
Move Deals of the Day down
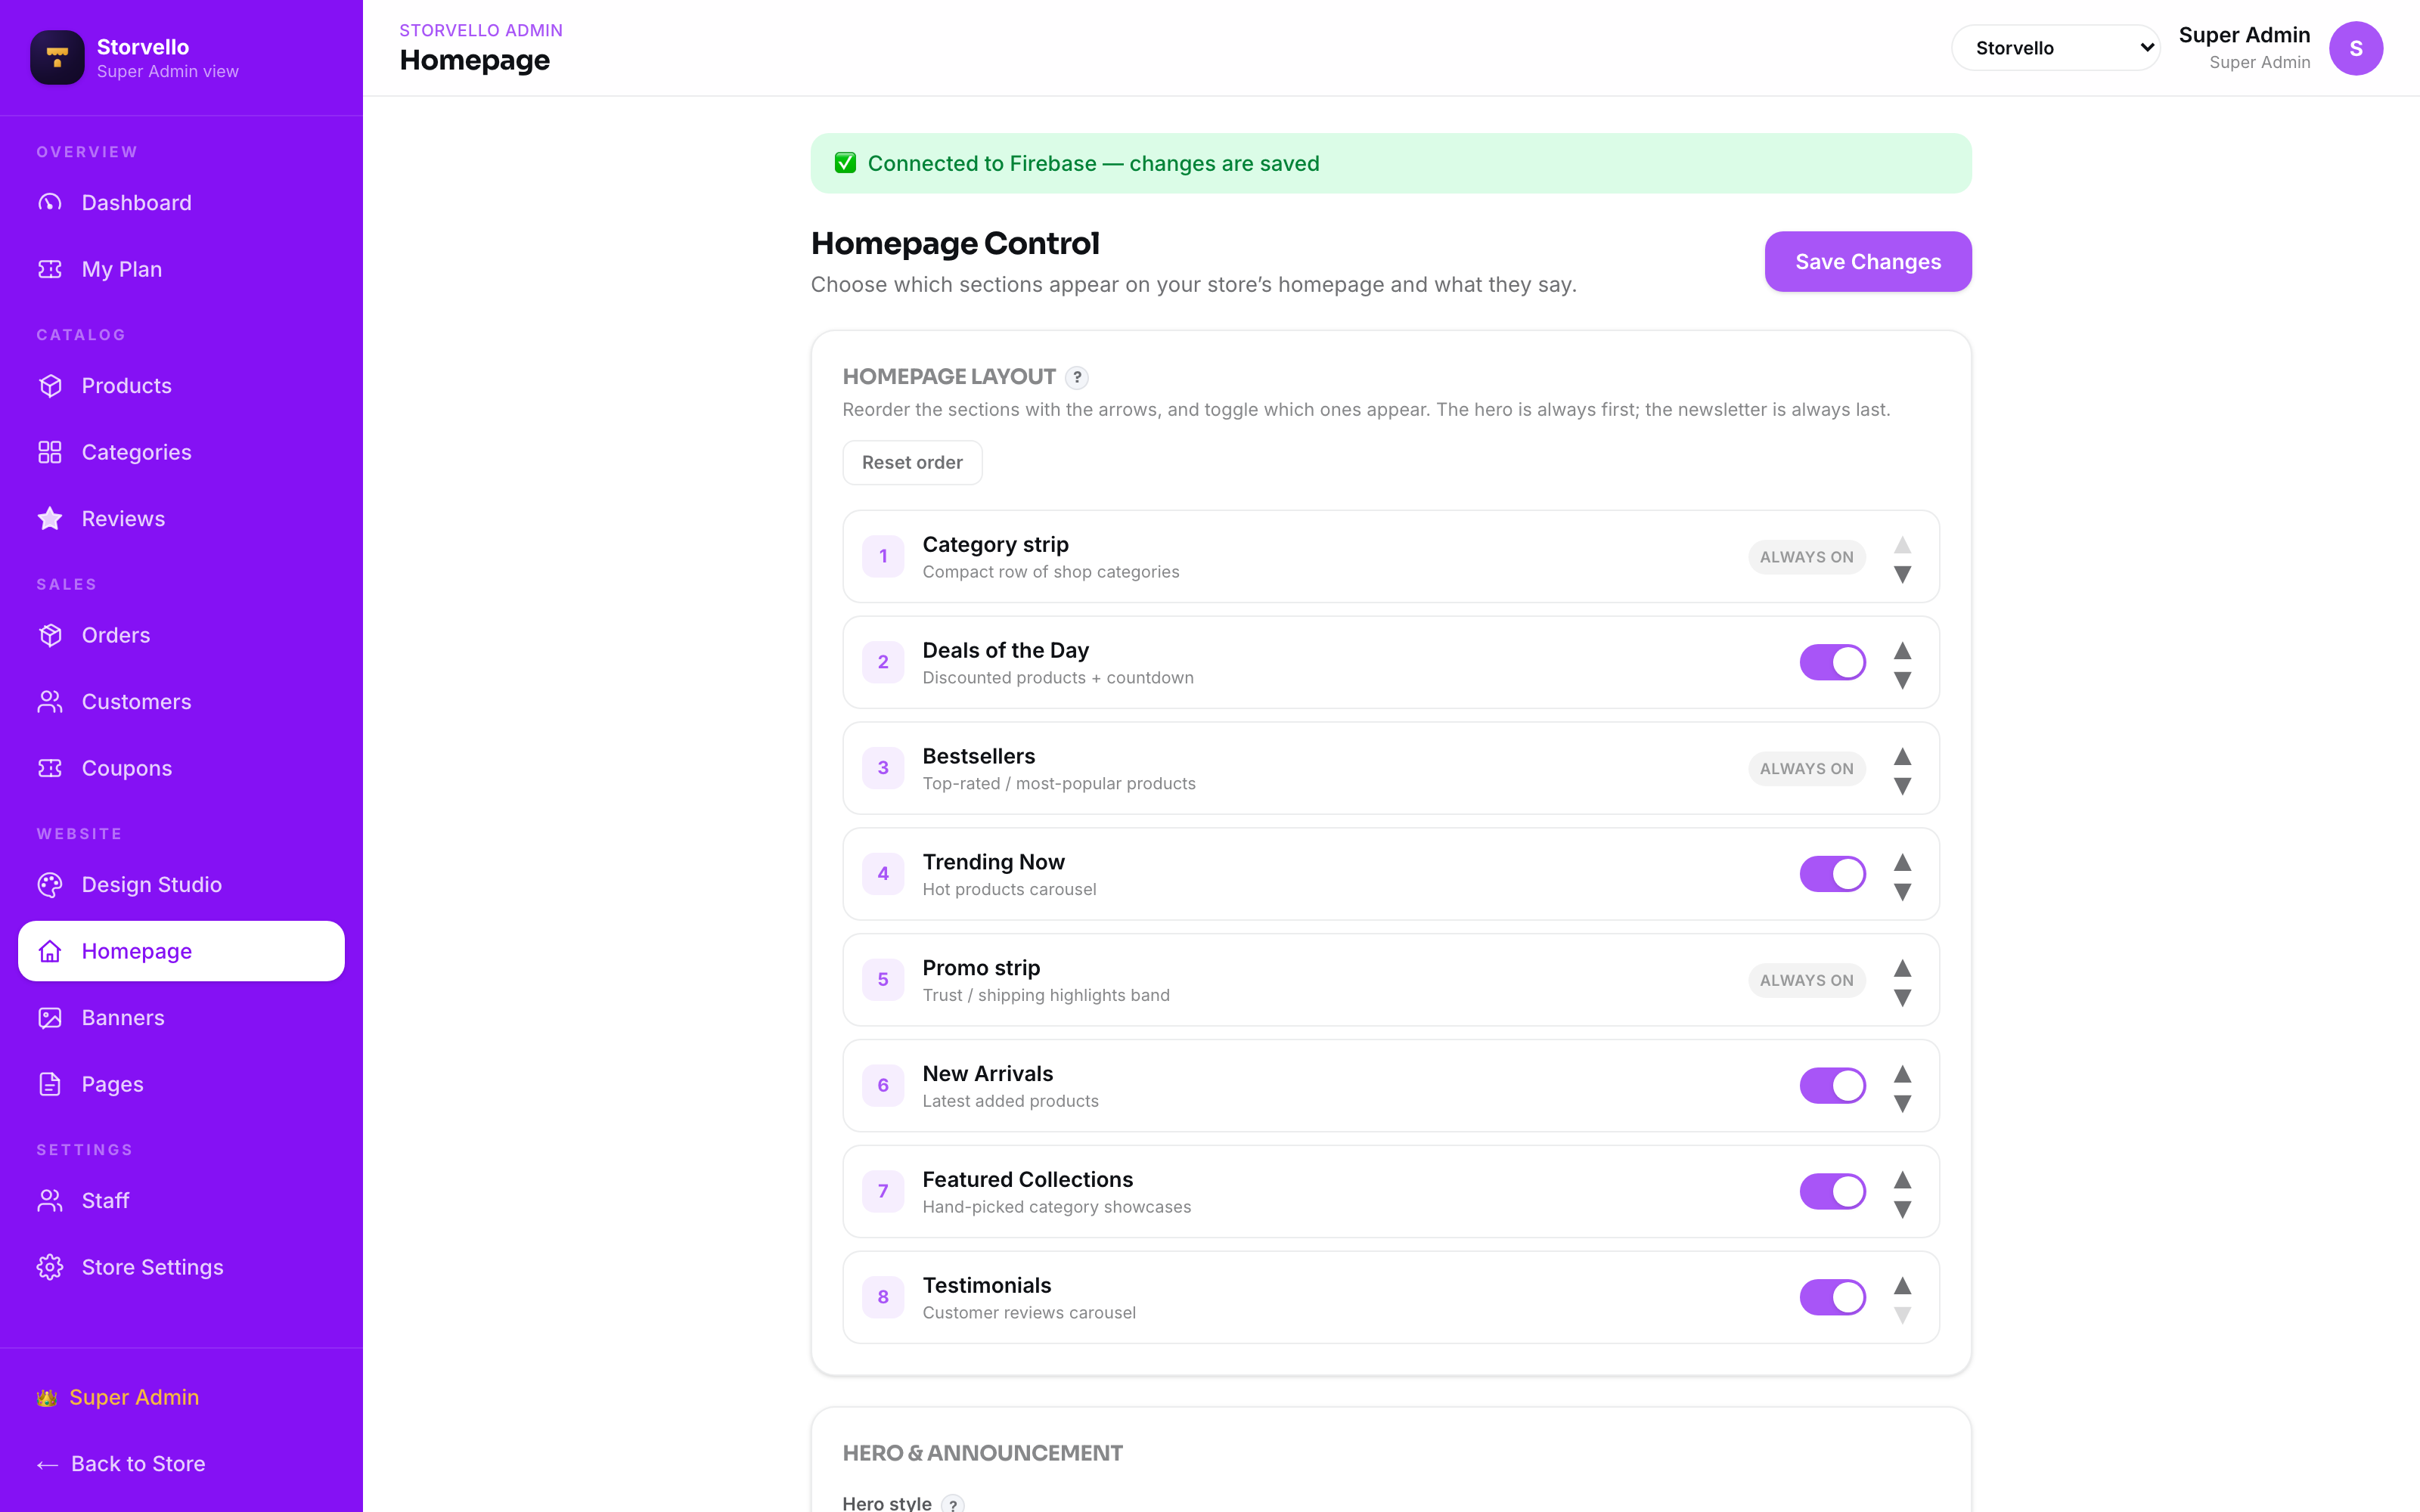click(1902, 681)
